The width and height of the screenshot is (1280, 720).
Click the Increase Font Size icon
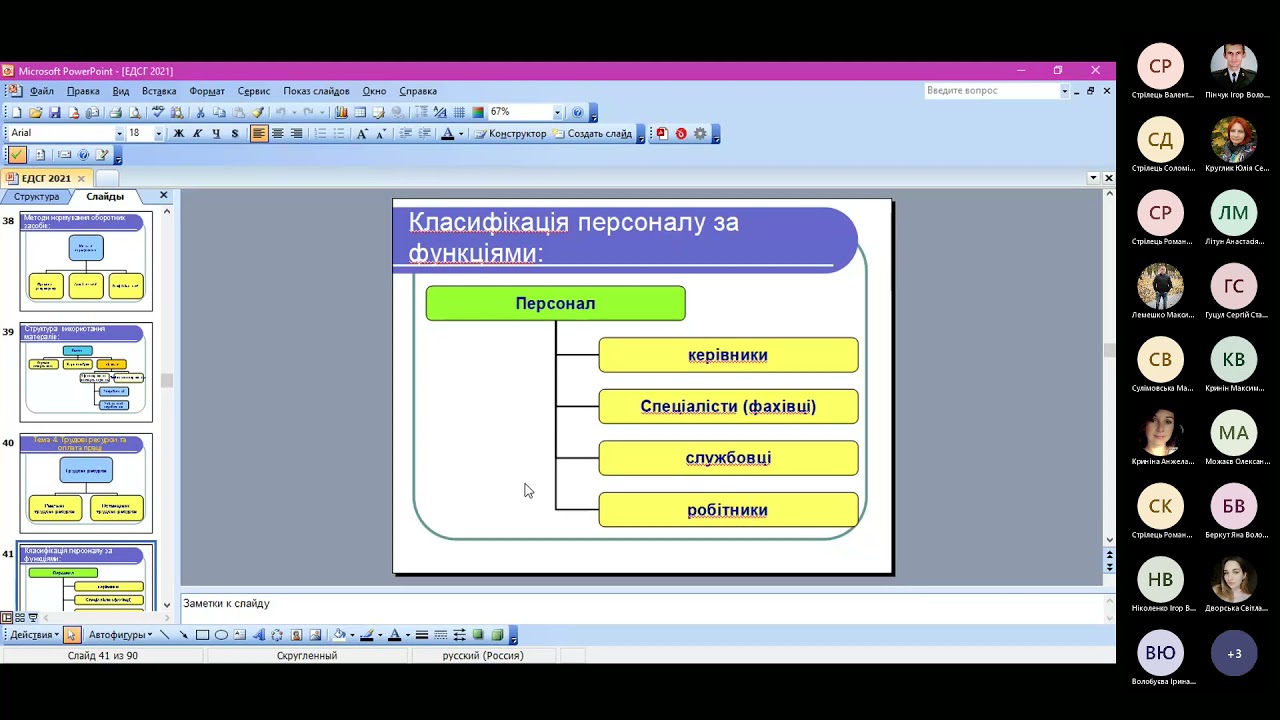362,133
